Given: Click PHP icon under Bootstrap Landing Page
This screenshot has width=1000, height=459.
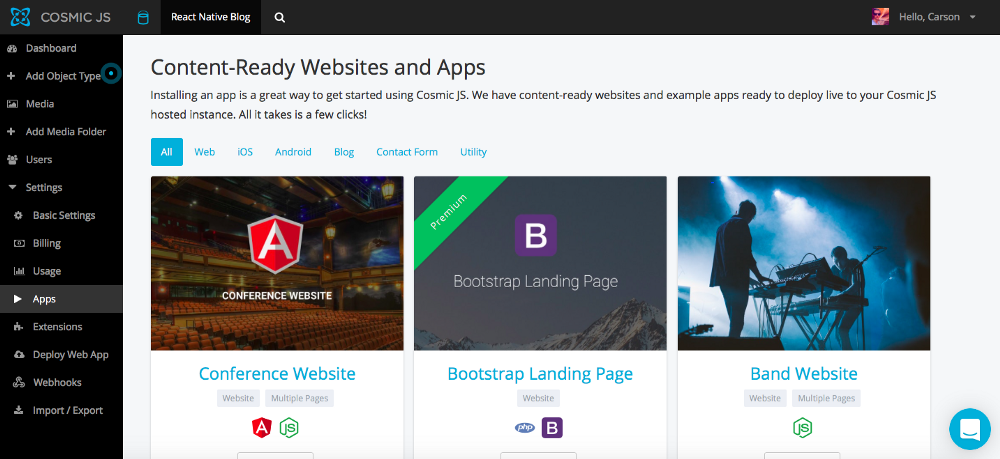Looking at the screenshot, I should point(525,427).
